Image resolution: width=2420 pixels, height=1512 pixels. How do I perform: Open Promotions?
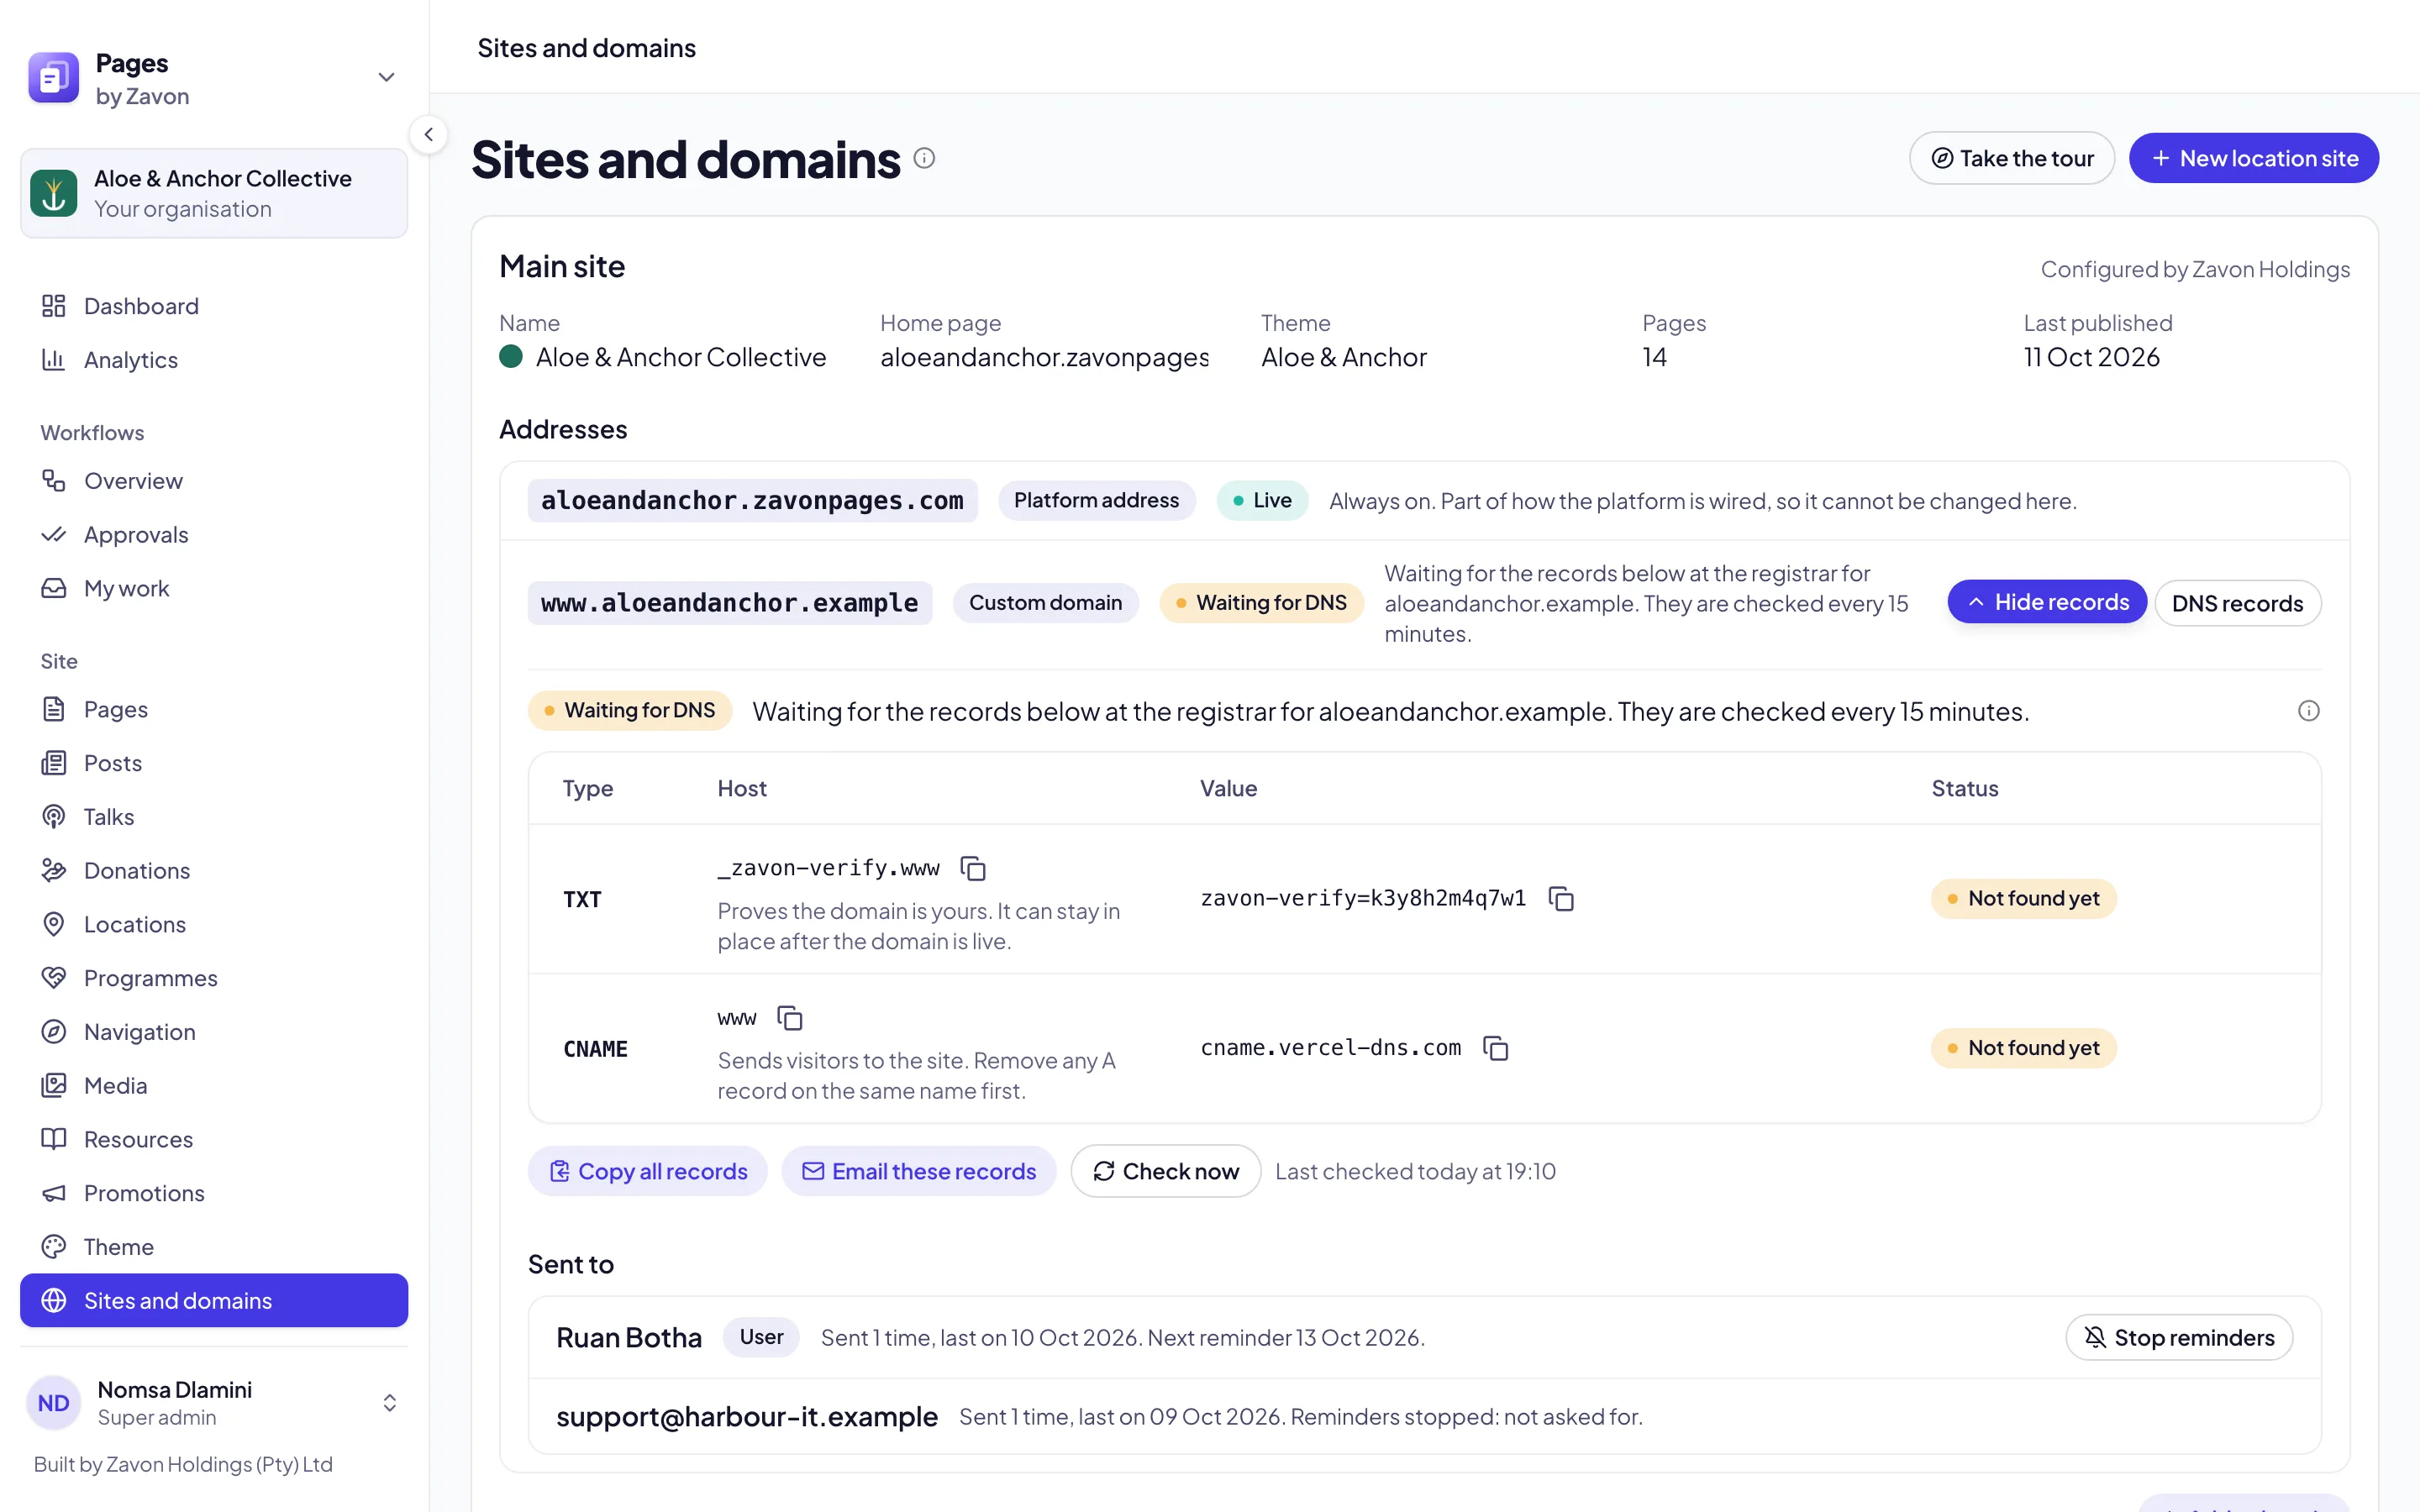(x=214, y=1194)
